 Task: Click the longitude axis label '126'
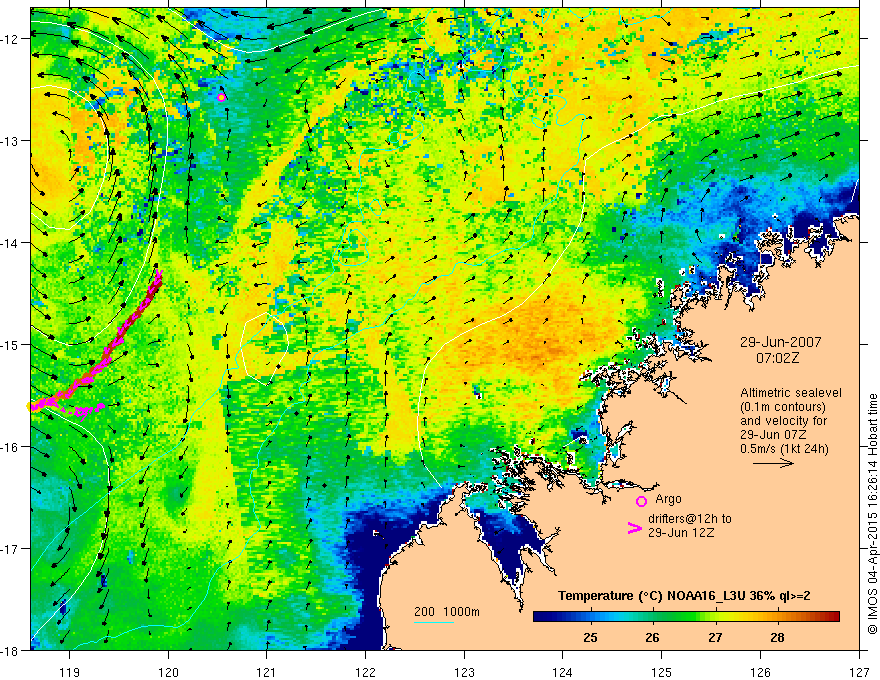coord(760,673)
